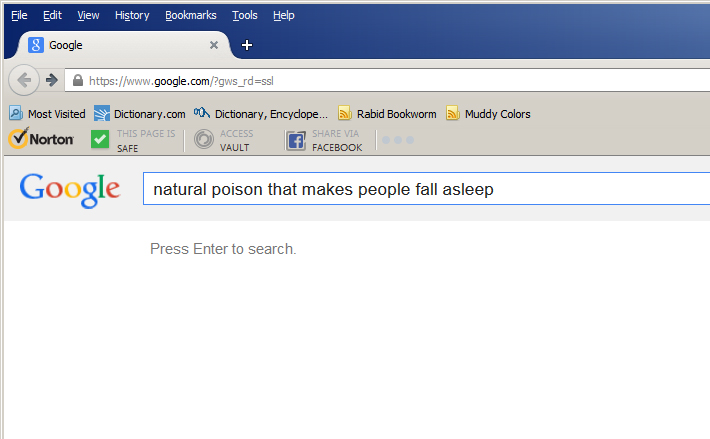Click the green page-is-safe checkmark icon
Screen dimensions: 710x439
tap(100, 140)
